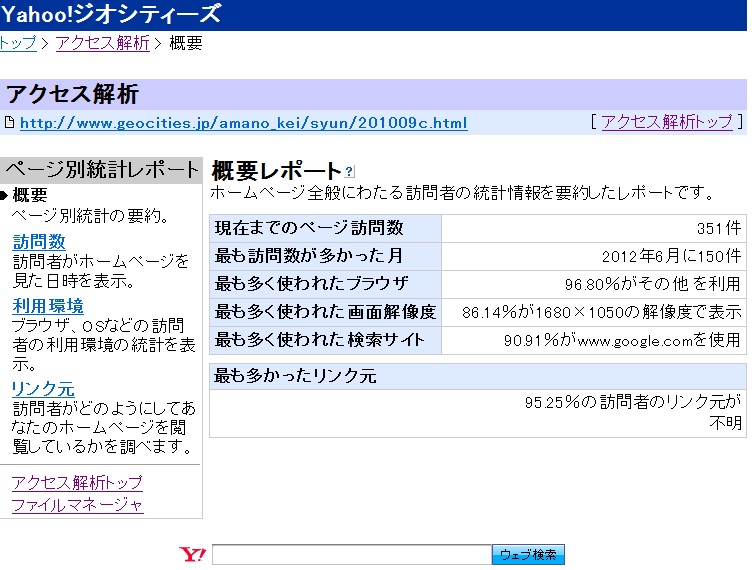The image size is (752, 570).
Task: Open the アクセス解析 breadcrumb link
Action: pos(103,43)
